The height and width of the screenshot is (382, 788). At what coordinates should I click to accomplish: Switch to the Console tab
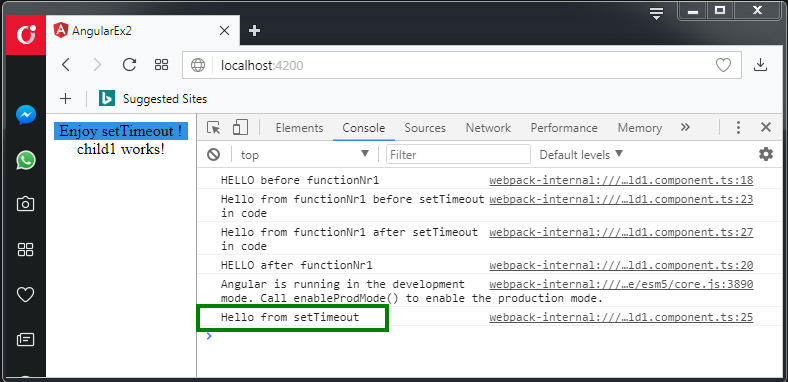tap(364, 128)
